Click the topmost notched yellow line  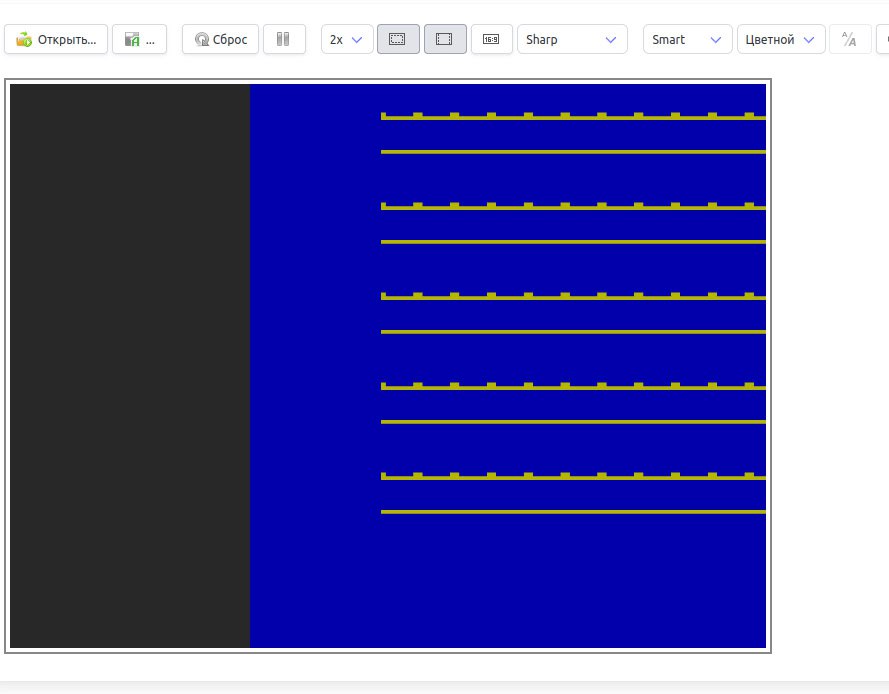pos(573,118)
